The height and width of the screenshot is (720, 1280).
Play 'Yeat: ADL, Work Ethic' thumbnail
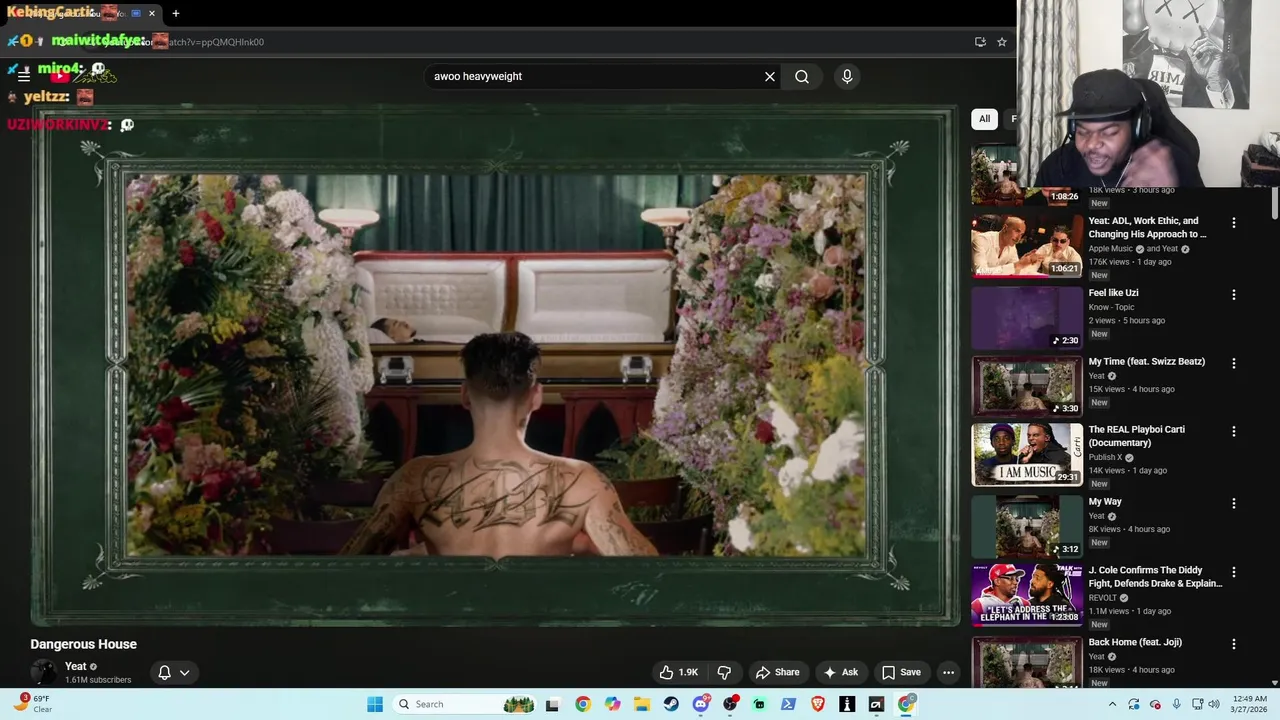tap(1027, 246)
